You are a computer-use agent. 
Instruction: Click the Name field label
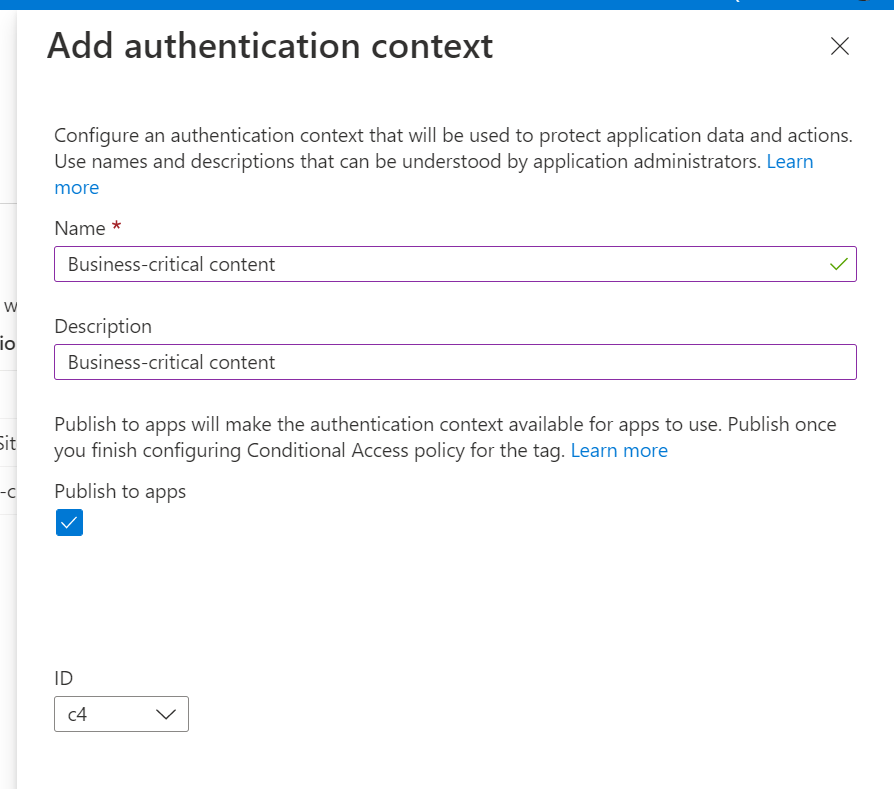[80, 228]
